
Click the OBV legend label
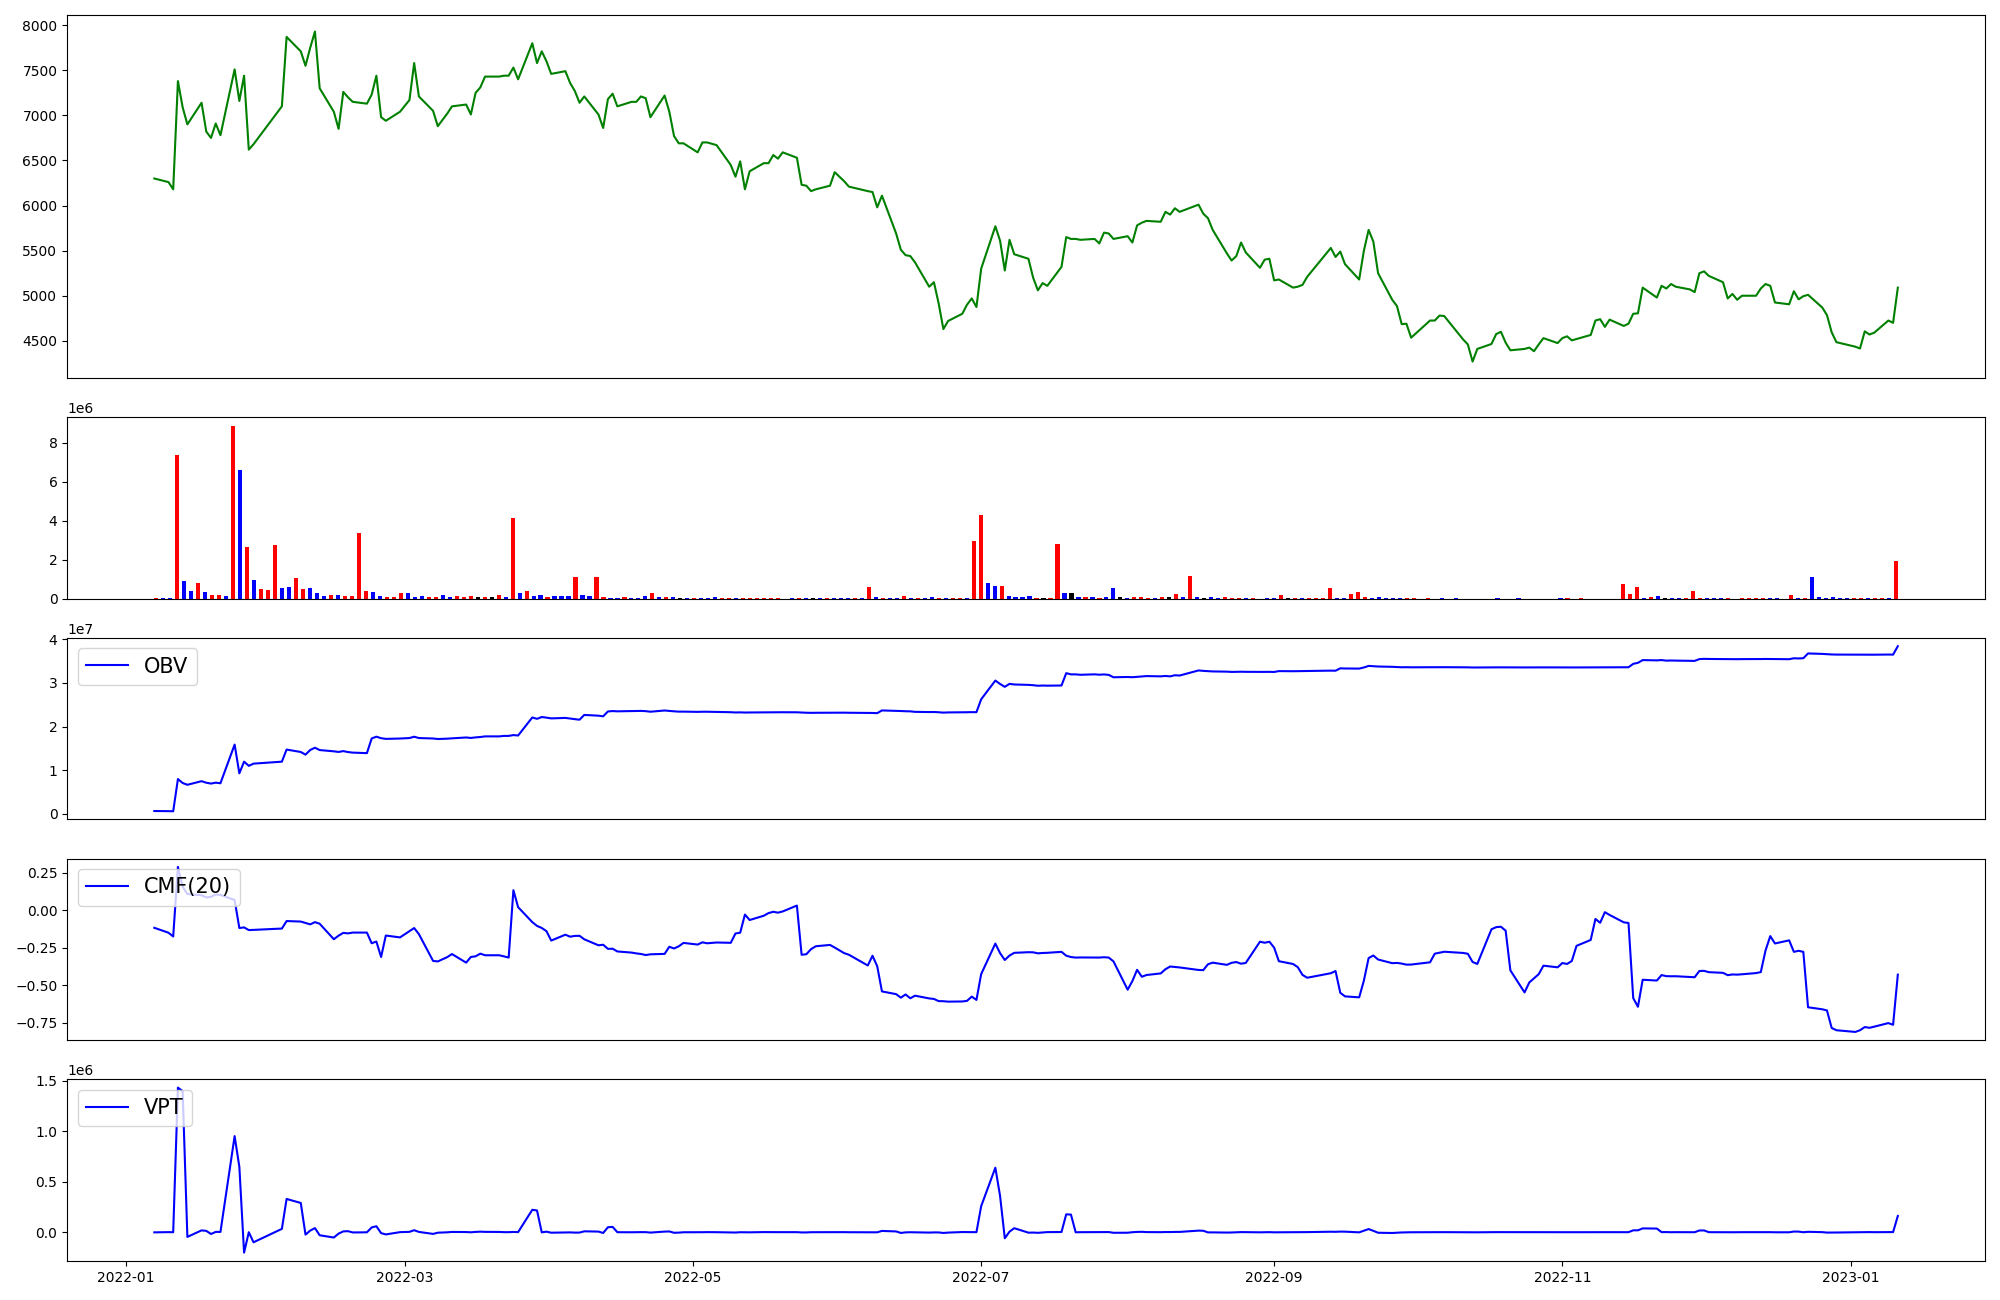click(165, 666)
